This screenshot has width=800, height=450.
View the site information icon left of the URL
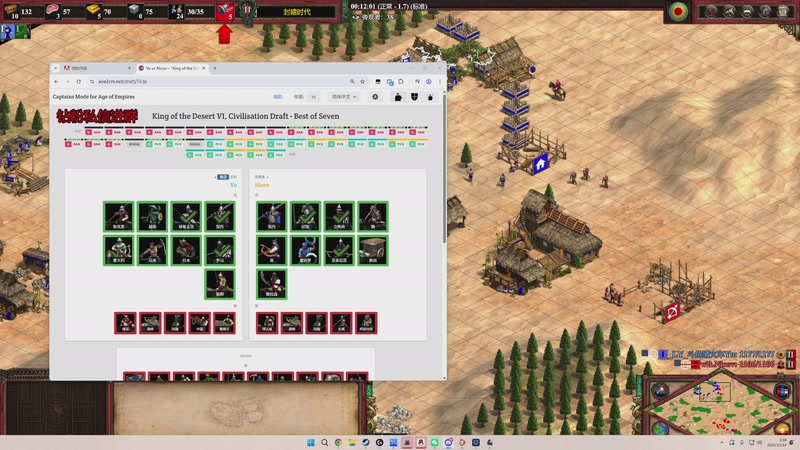point(92,81)
